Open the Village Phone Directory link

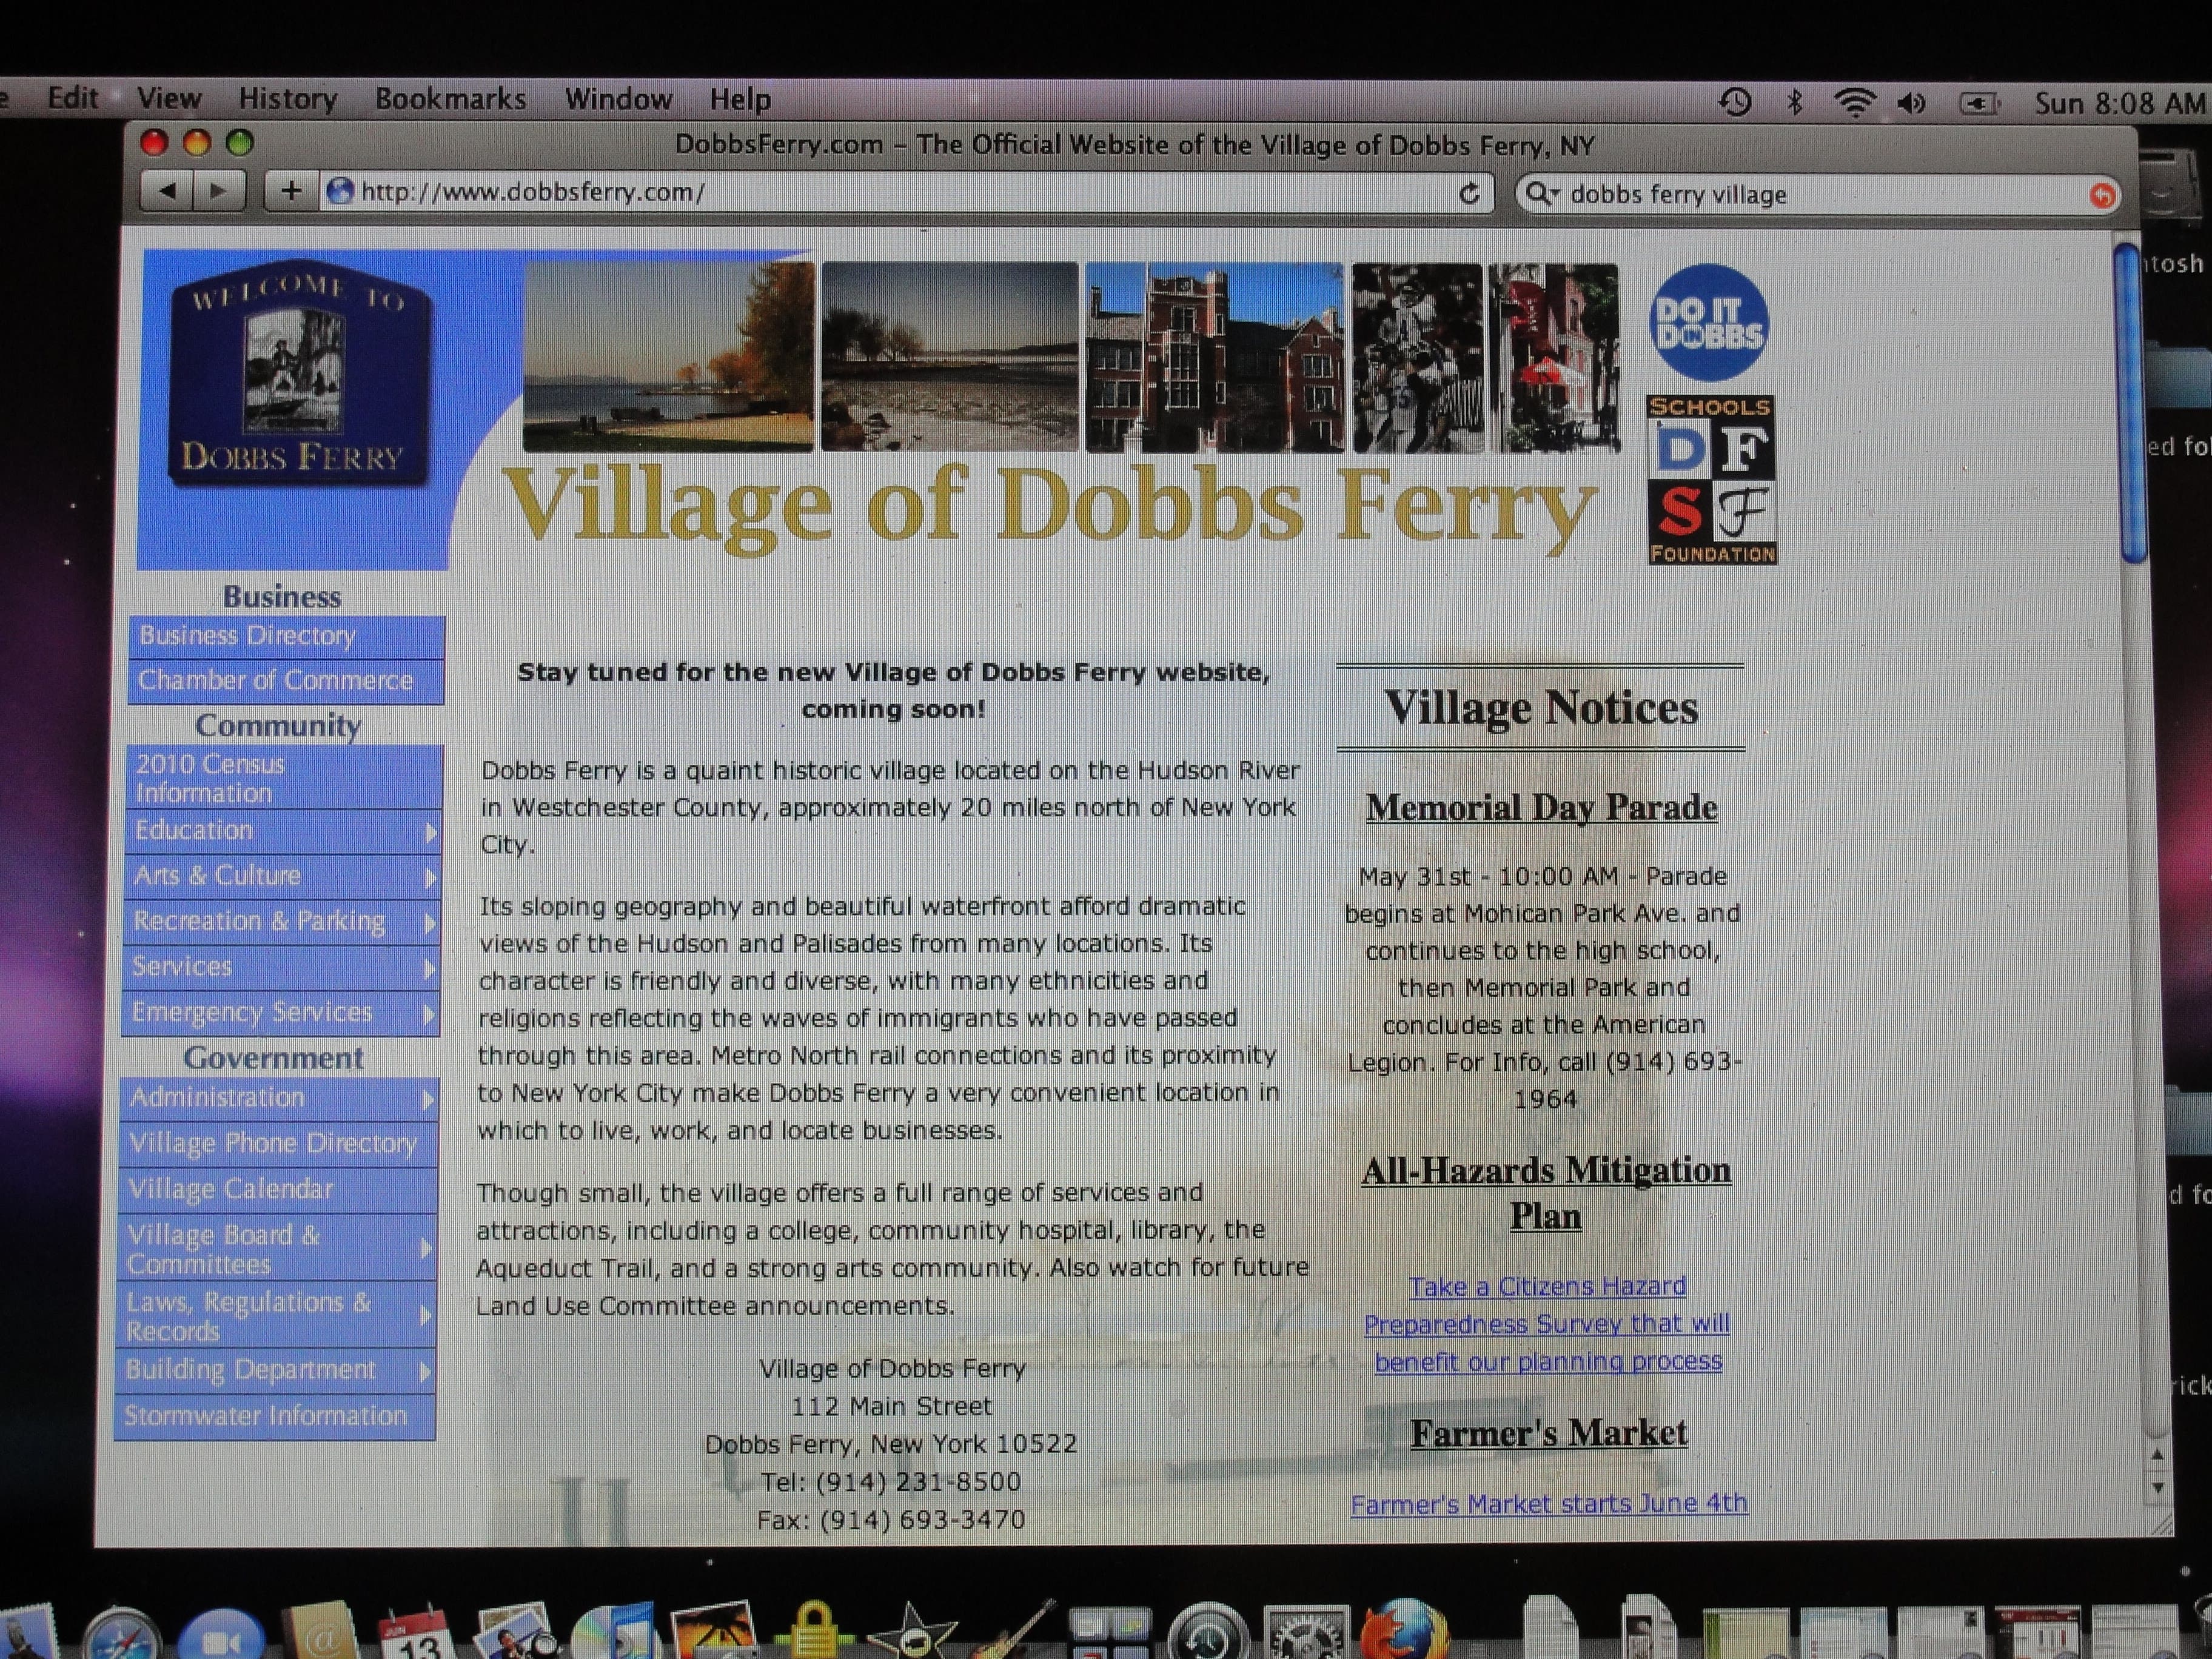(277, 1145)
